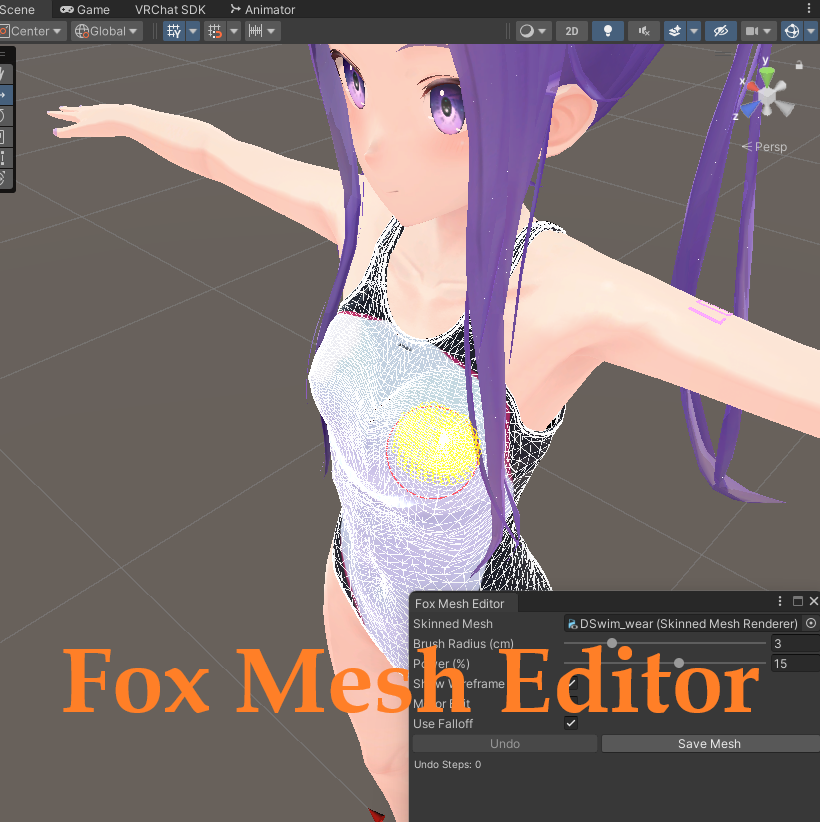The width and height of the screenshot is (820, 822).
Task: Open the Global orientation dropdown
Action: (x=105, y=31)
